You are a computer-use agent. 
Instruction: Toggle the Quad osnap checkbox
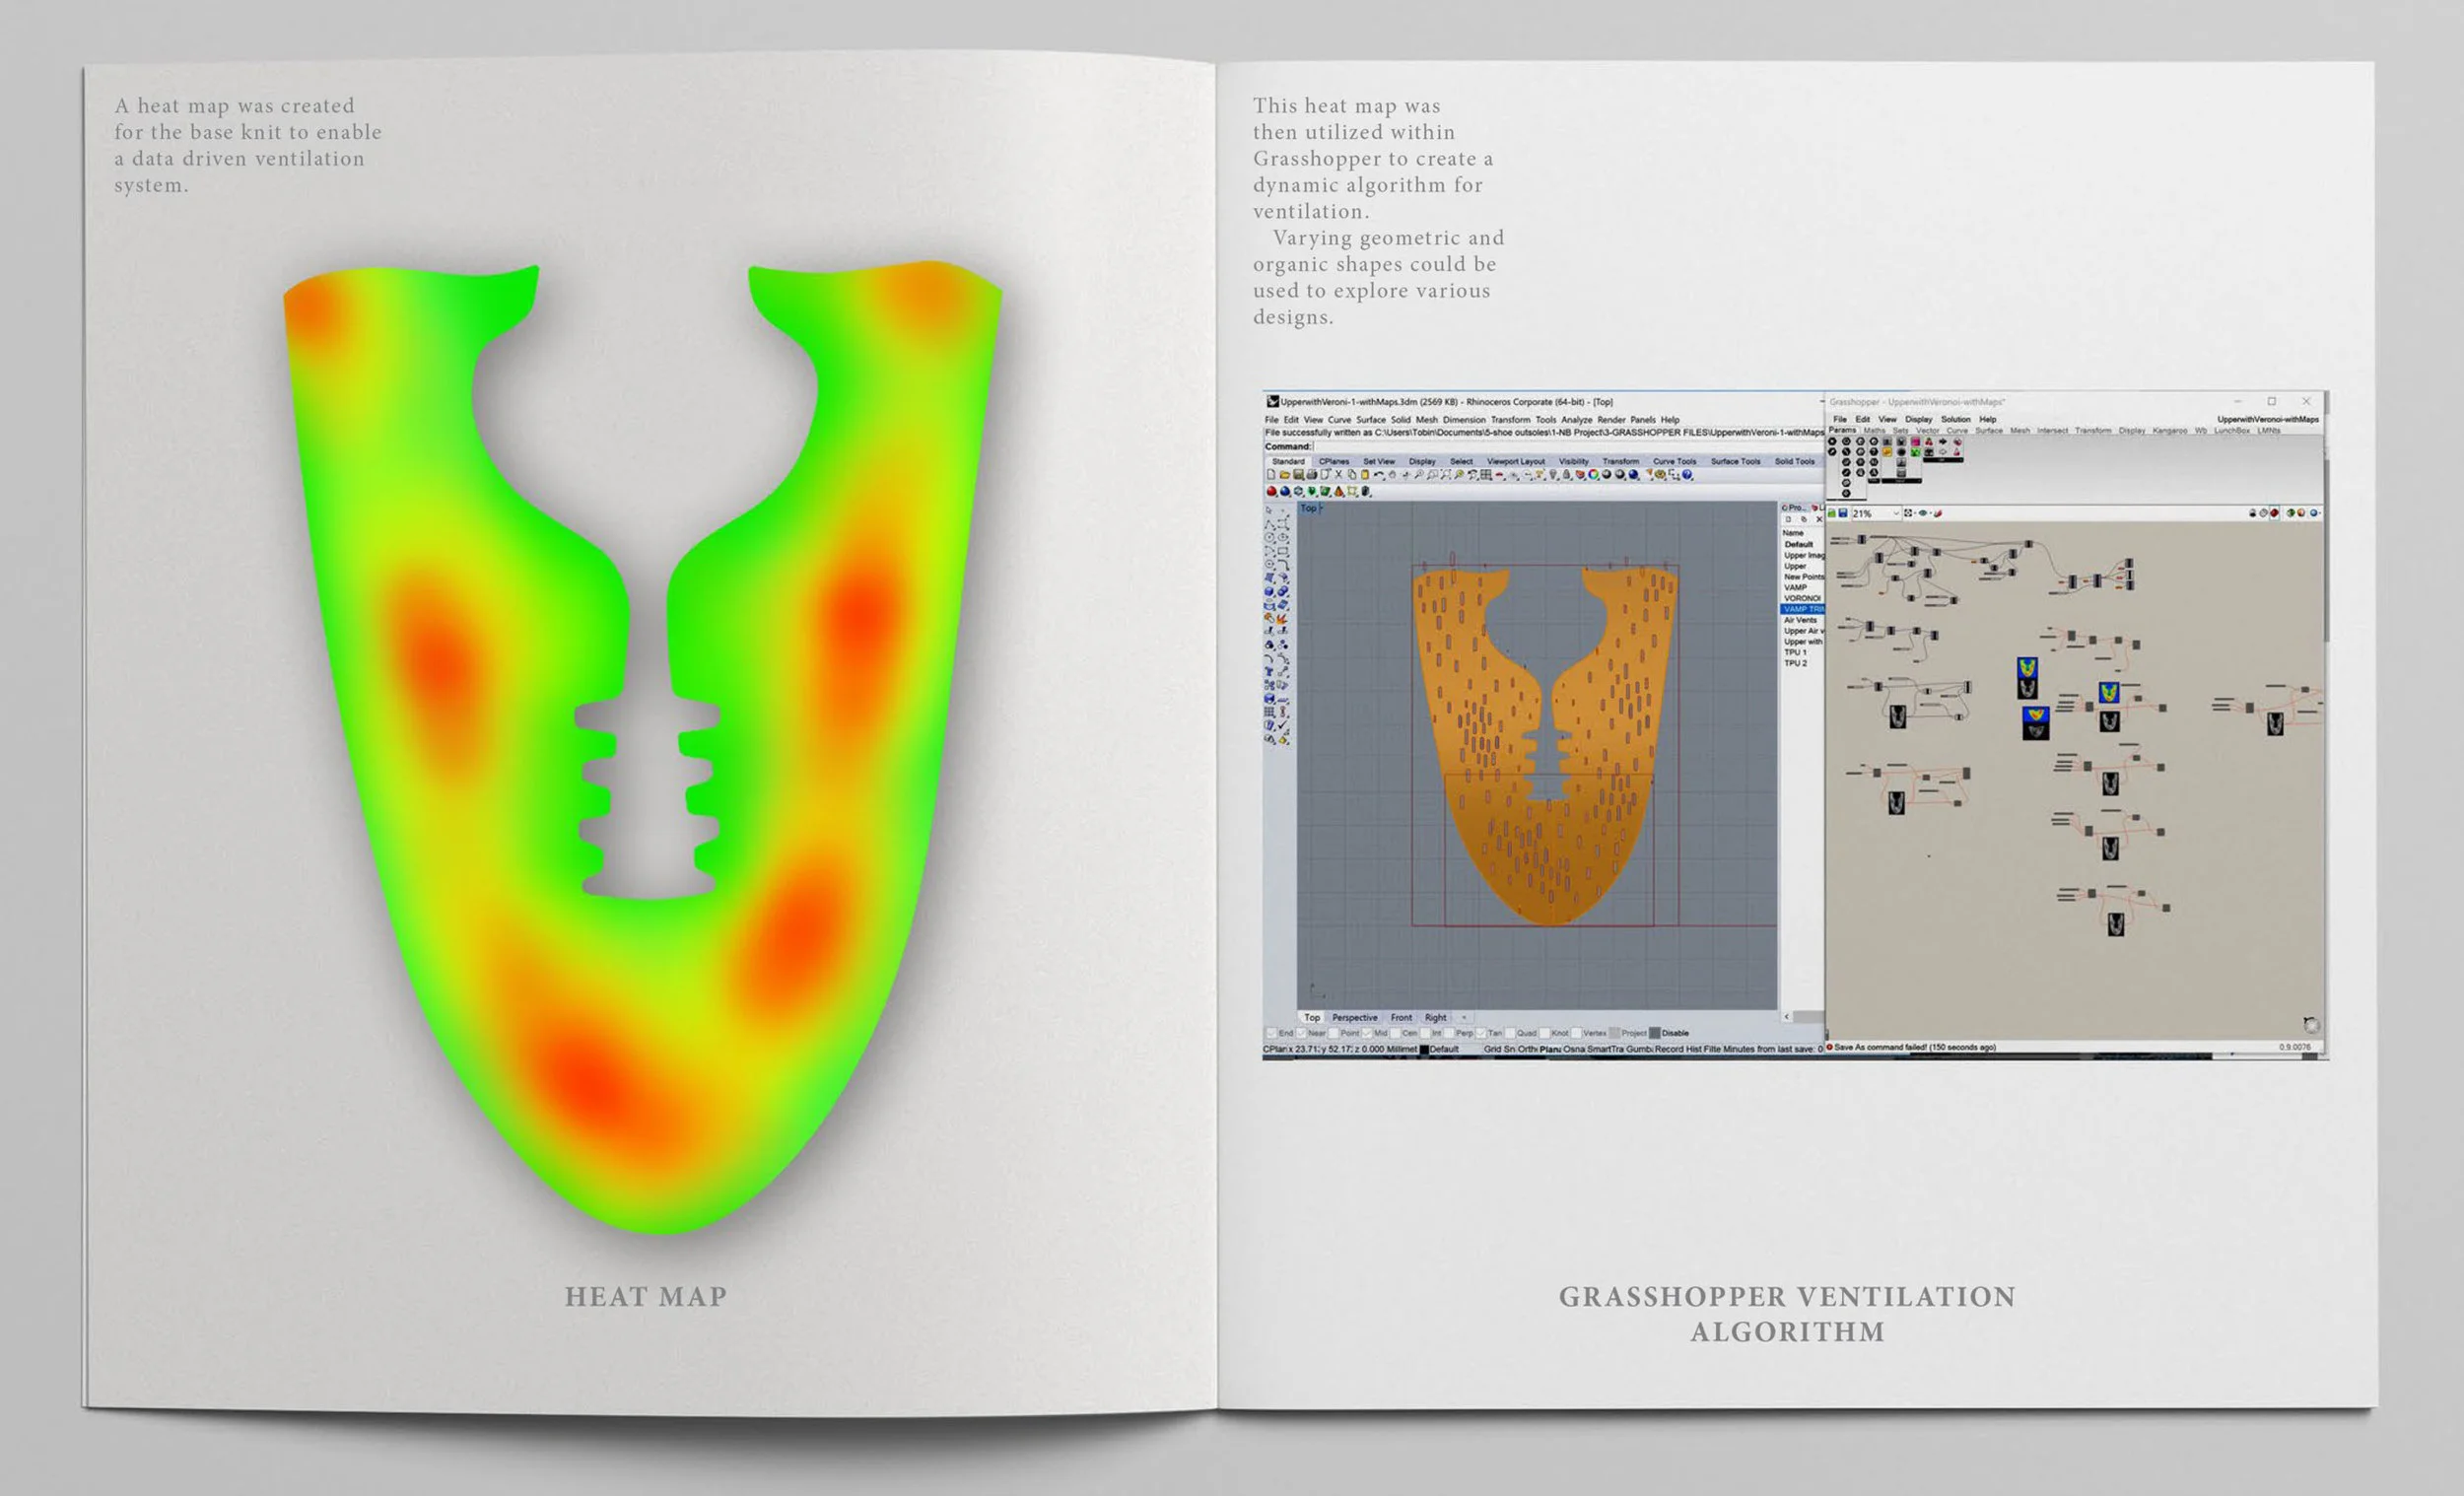(1510, 1033)
